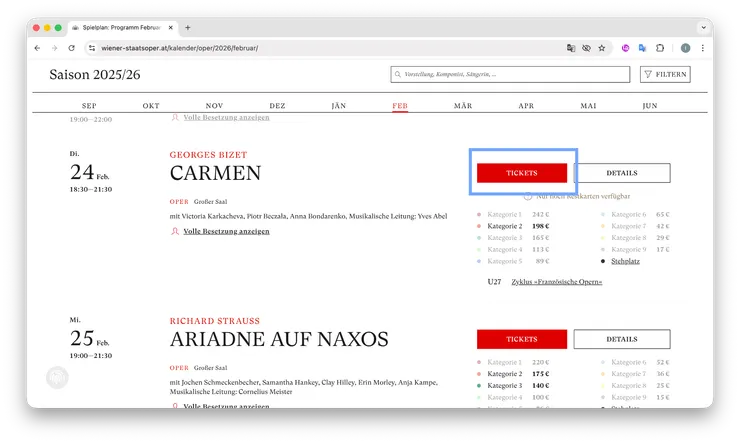
Task: Click the info icon beside Restkarten notice
Action: click(x=528, y=196)
